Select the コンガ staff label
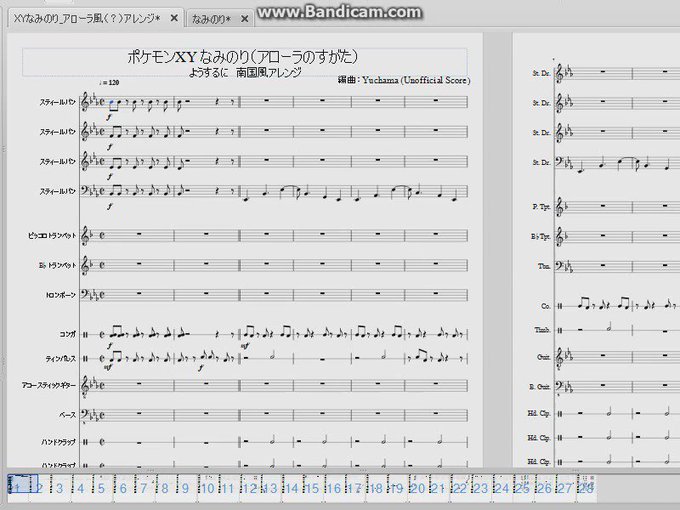The height and width of the screenshot is (510, 680). (x=68, y=334)
